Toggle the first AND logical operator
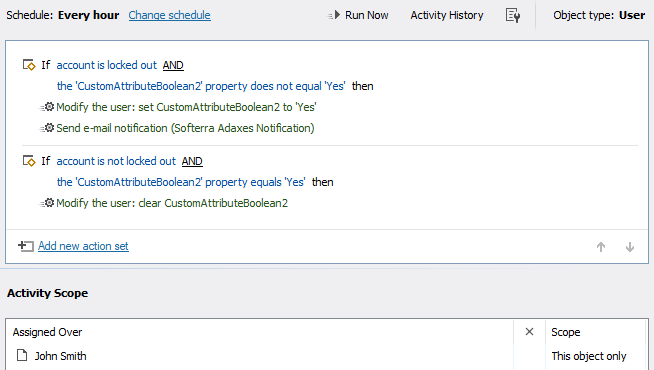654x370 pixels. tap(173, 65)
